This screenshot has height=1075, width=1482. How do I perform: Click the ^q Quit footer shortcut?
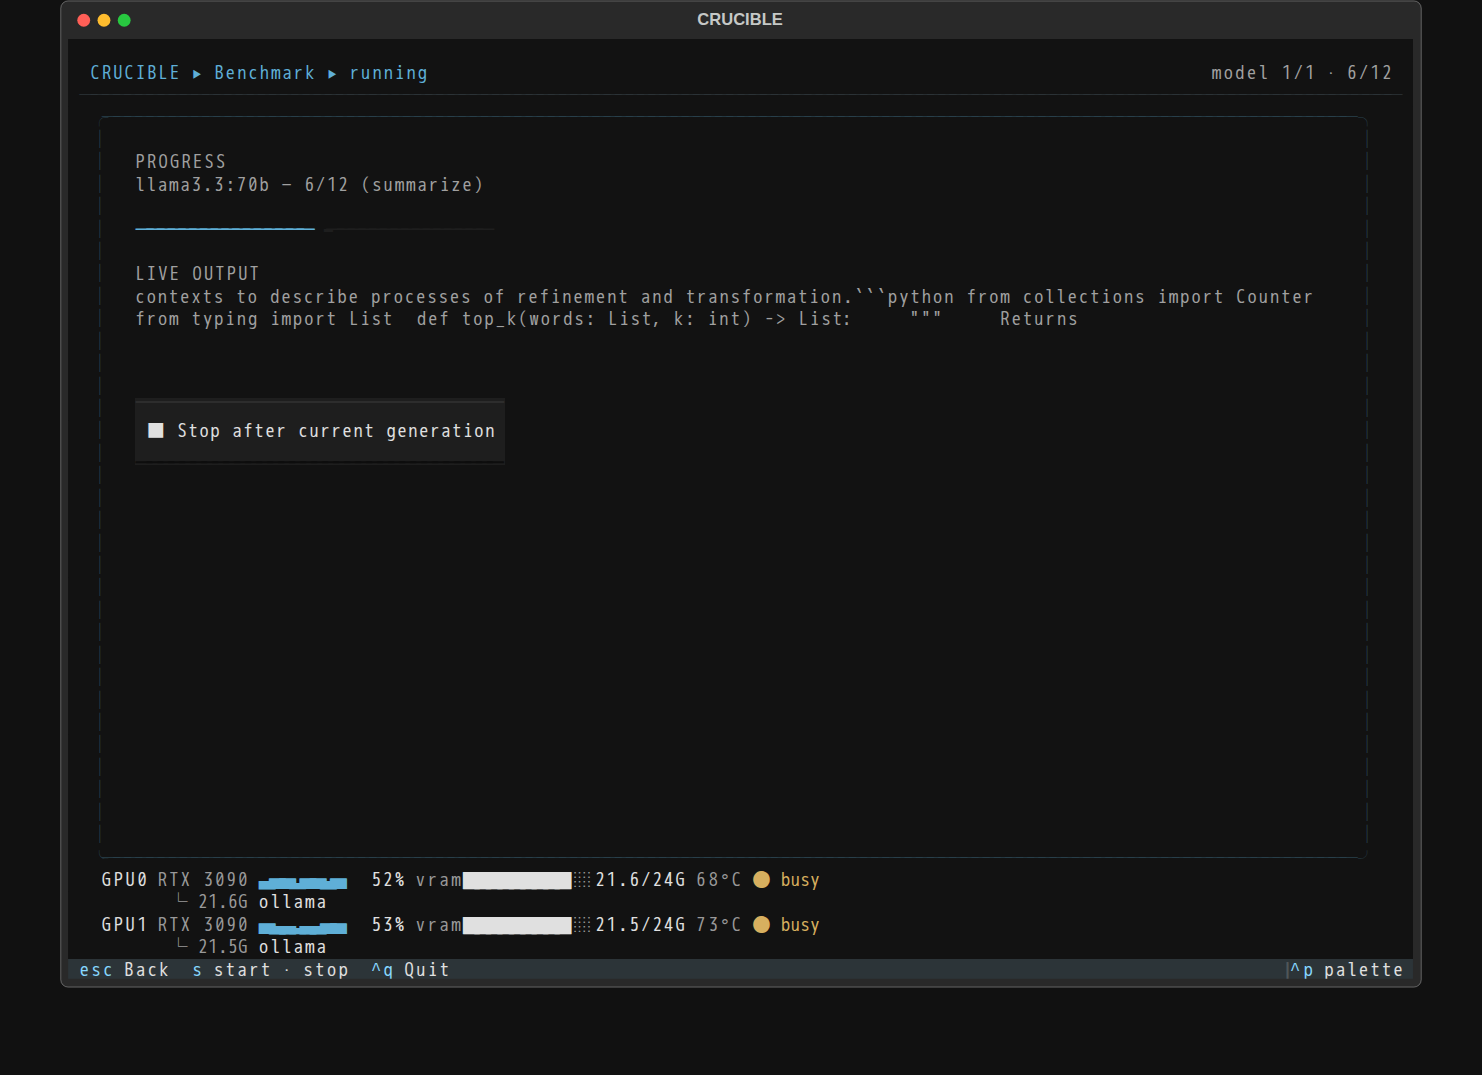point(410,970)
